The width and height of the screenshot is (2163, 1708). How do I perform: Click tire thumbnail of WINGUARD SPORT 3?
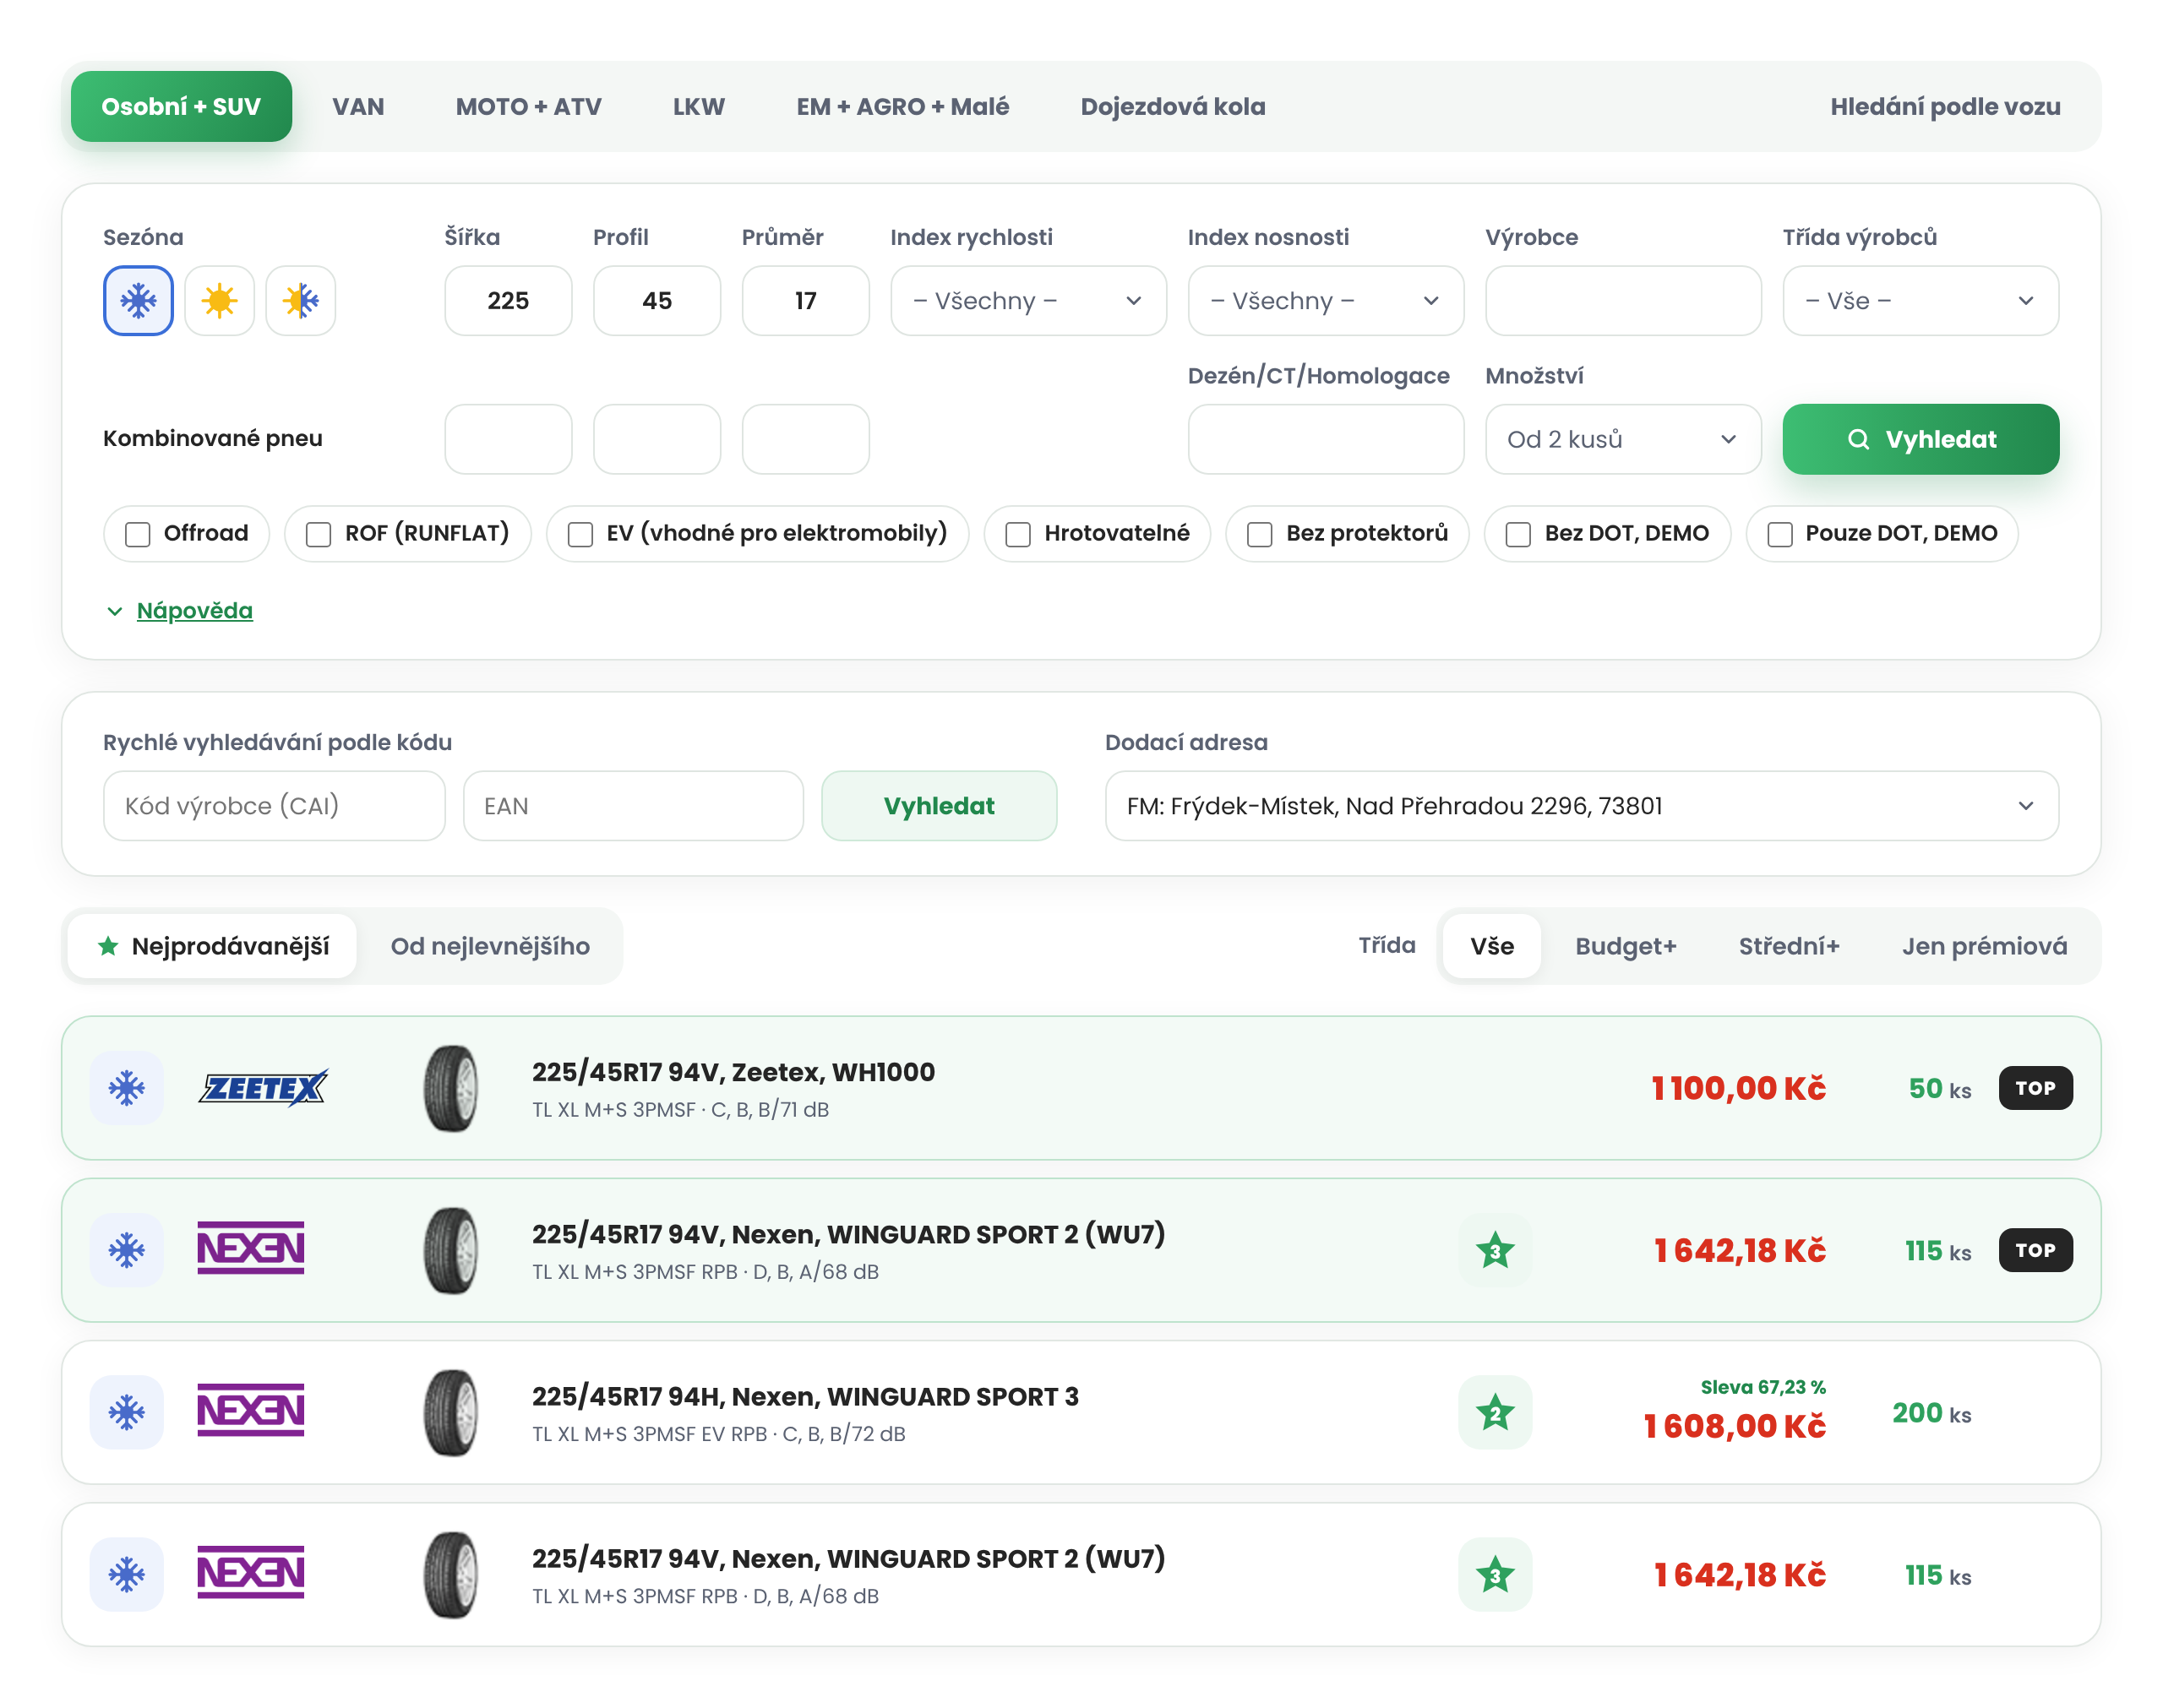(451, 1412)
